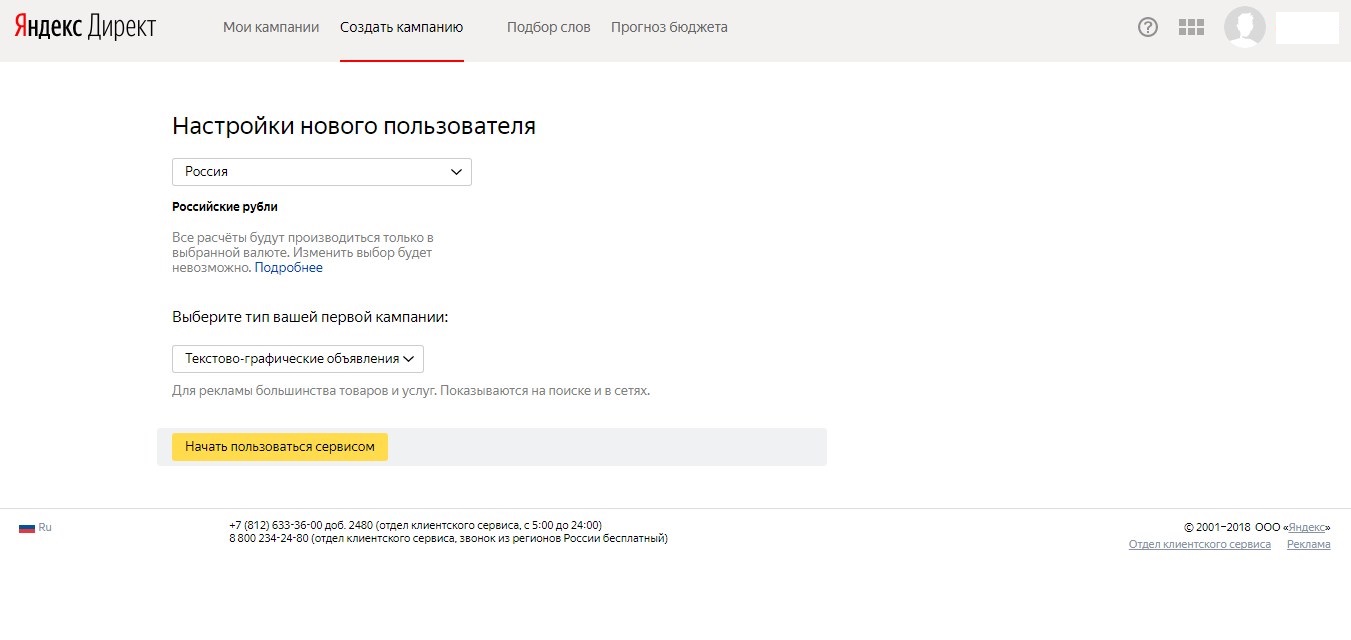This screenshot has height=640, width=1351.
Task: Open Прогноз бюджета
Action: click(669, 28)
